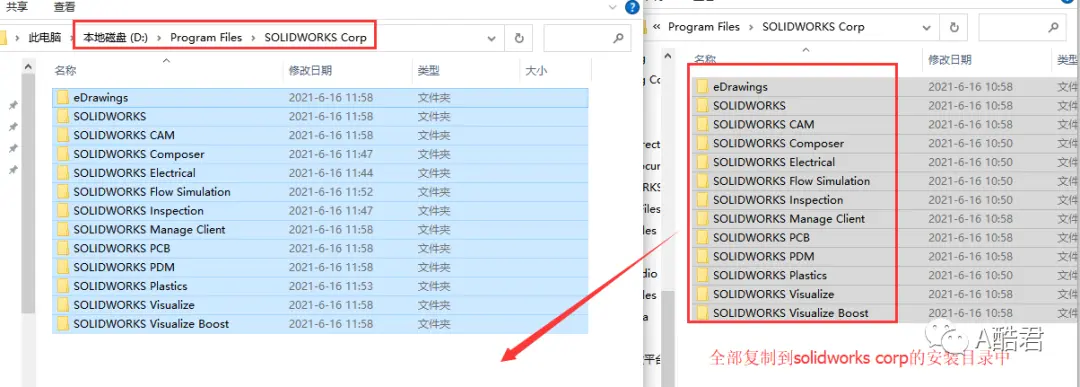Click search magnifier icon in left window
This screenshot has height=387, width=1080.
pos(619,38)
